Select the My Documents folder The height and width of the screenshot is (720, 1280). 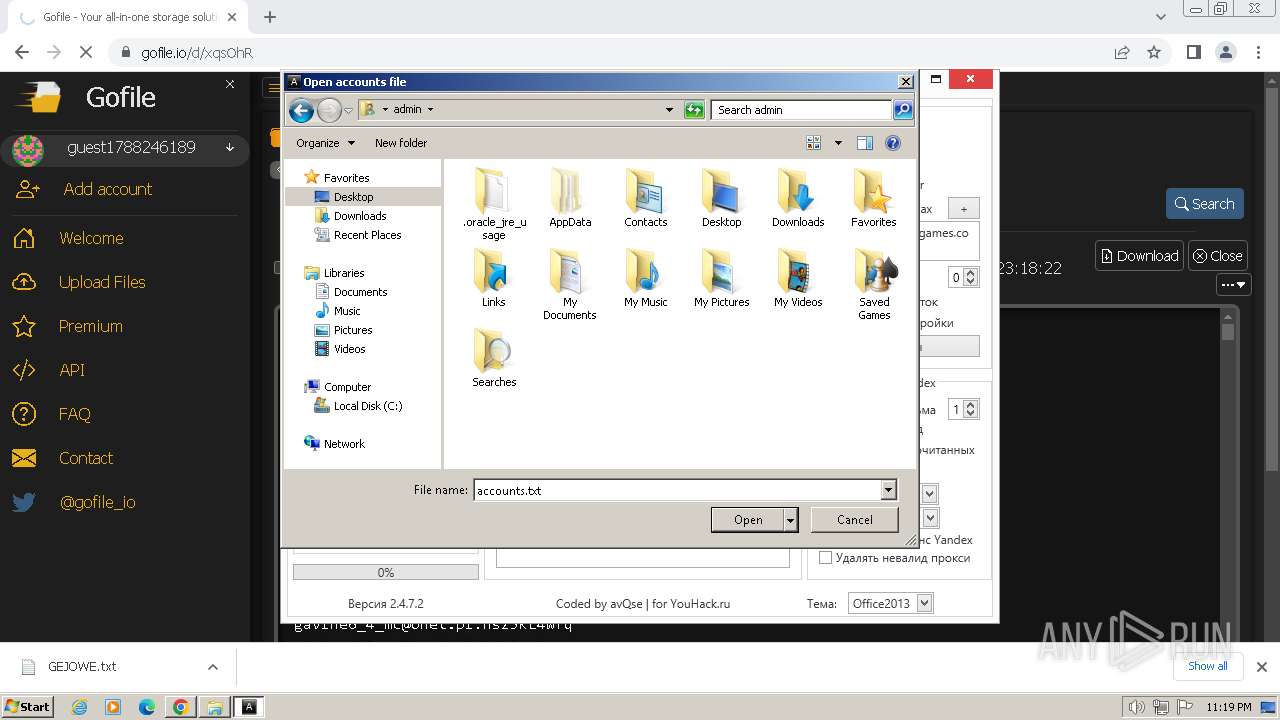point(570,284)
